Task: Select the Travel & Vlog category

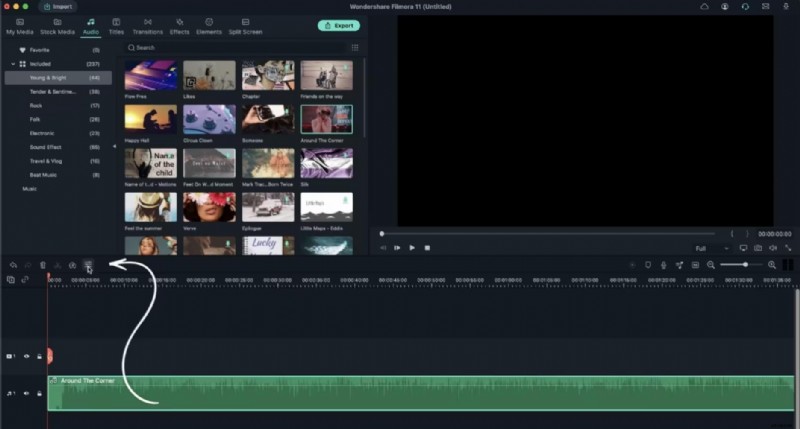Action: (x=58, y=161)
